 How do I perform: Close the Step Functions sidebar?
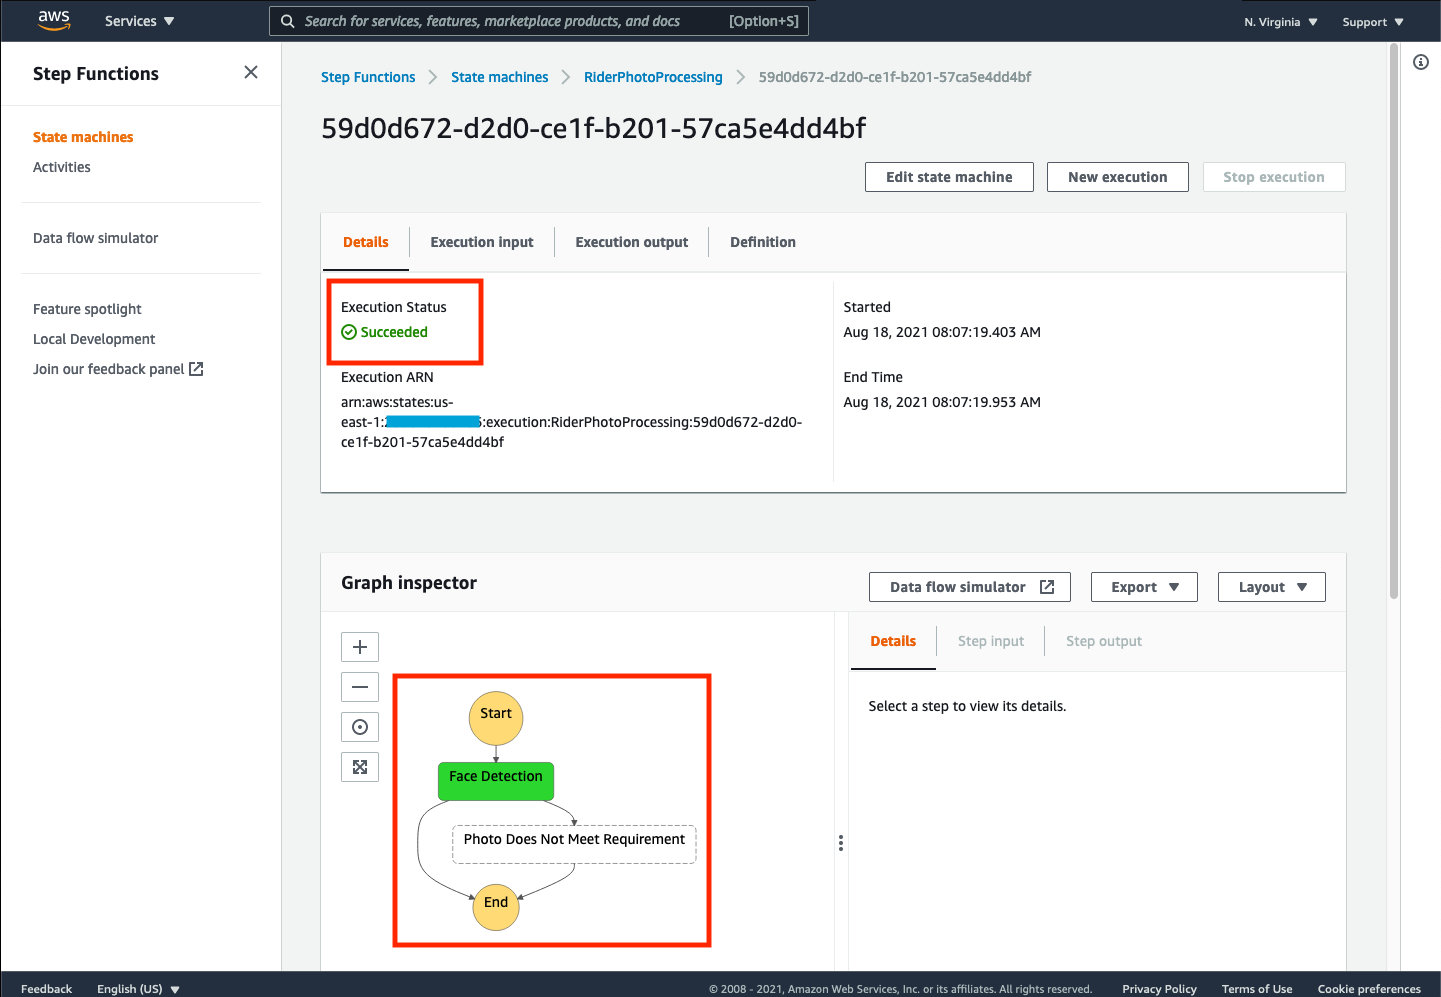coord(251,72)
